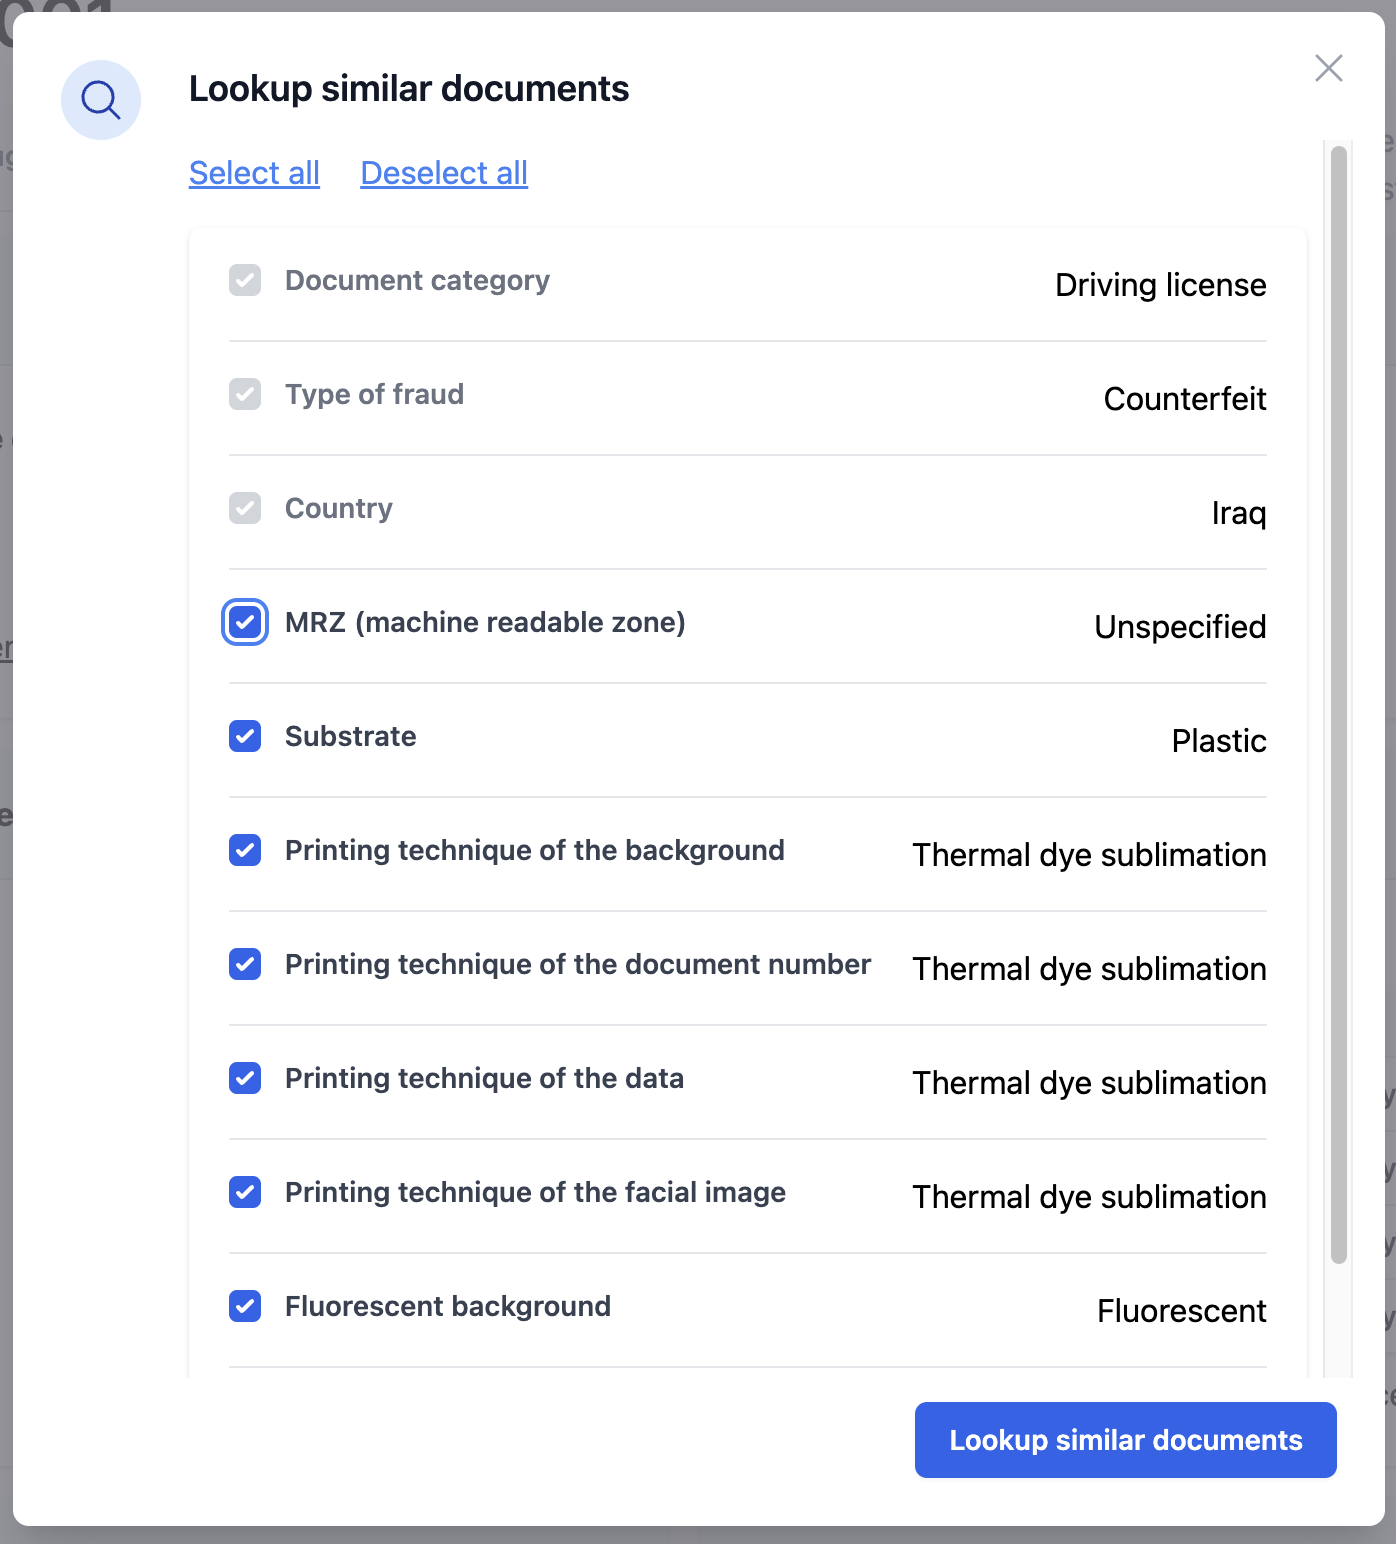Uncheck Printing technique of the background checkbox
The image size is (1396, 1544).
point(245,851)
